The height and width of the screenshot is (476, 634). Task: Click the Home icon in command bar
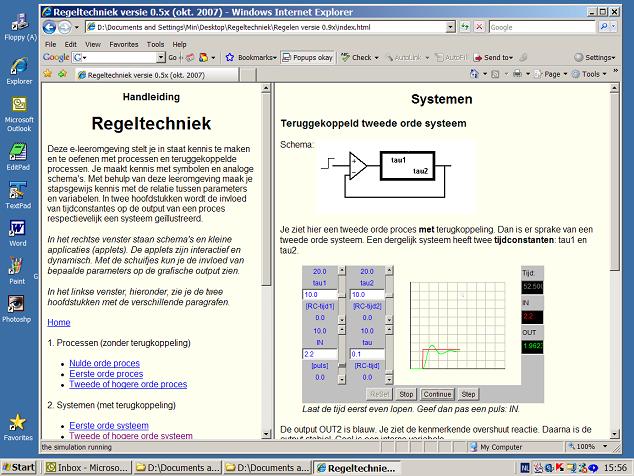click(474, 74)
